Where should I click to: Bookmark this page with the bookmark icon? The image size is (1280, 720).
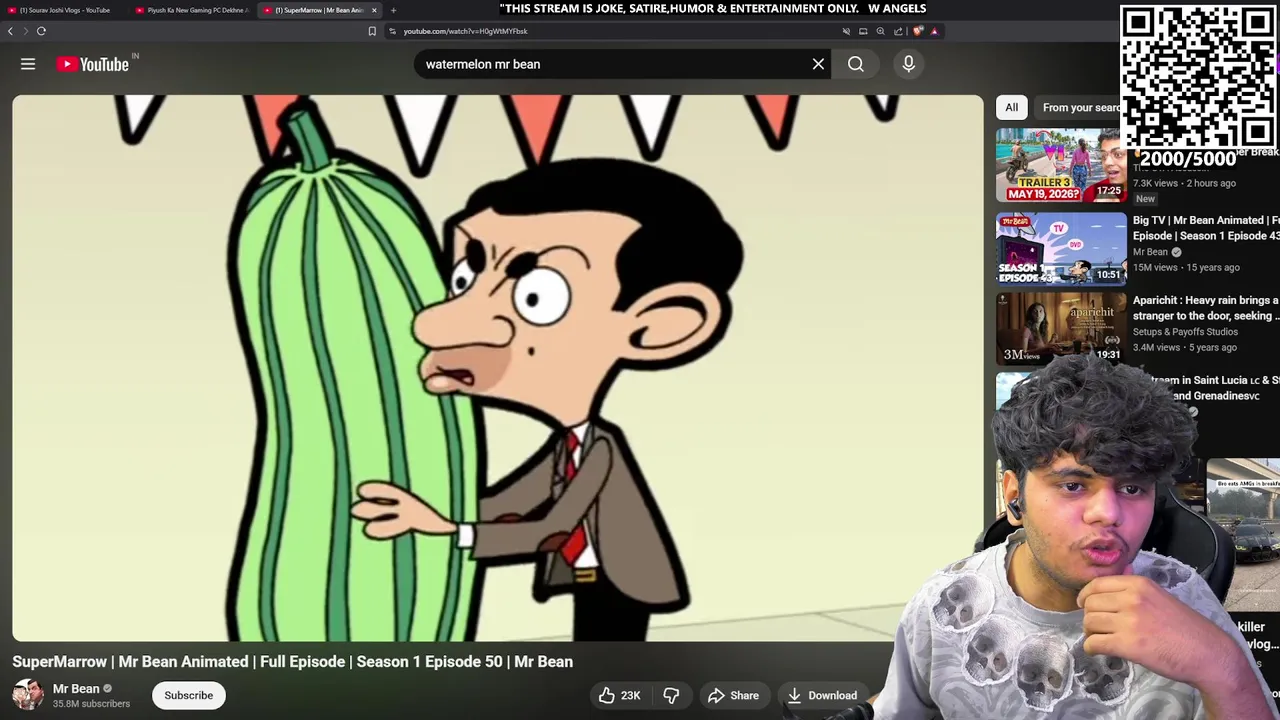click(x=372, y=31)
